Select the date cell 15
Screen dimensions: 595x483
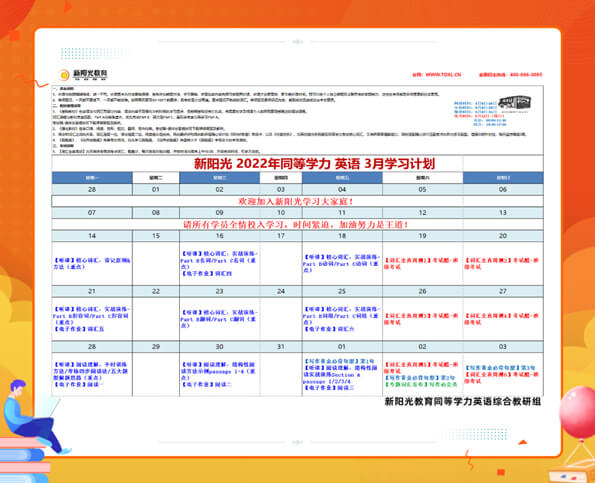click(156, 236)
